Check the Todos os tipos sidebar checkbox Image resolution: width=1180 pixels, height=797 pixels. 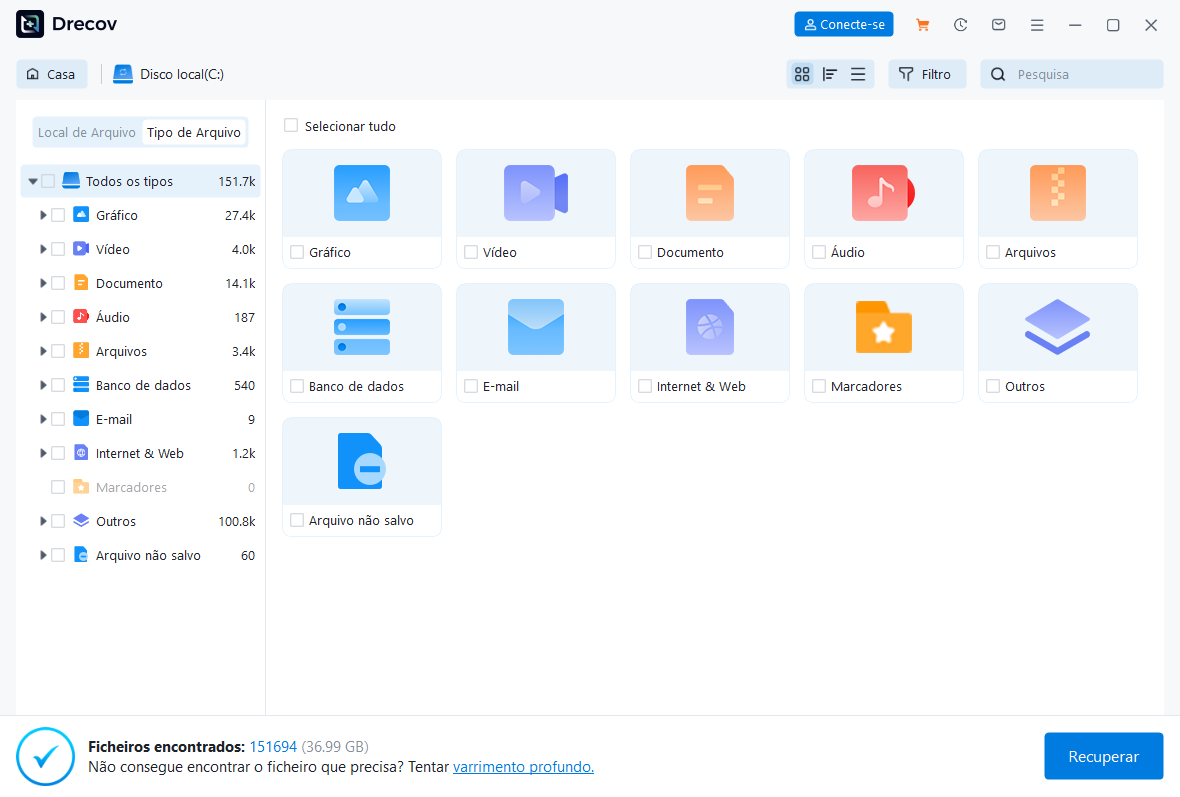click(48, 181)
